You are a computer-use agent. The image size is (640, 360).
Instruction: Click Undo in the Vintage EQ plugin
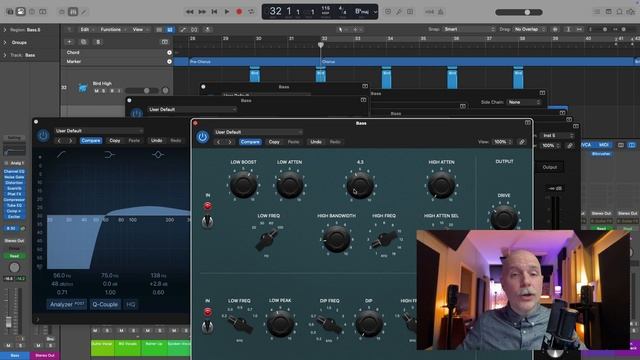316,142
